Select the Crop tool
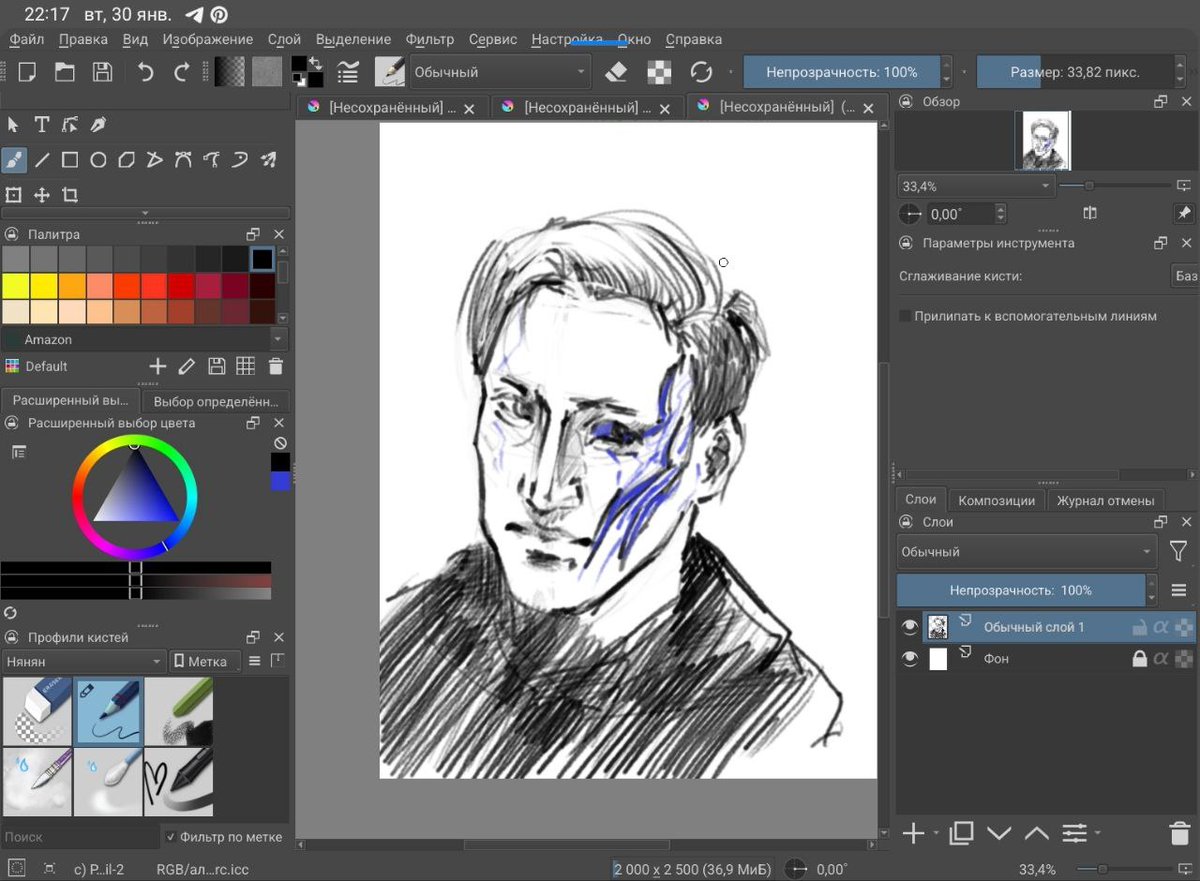 70,195
